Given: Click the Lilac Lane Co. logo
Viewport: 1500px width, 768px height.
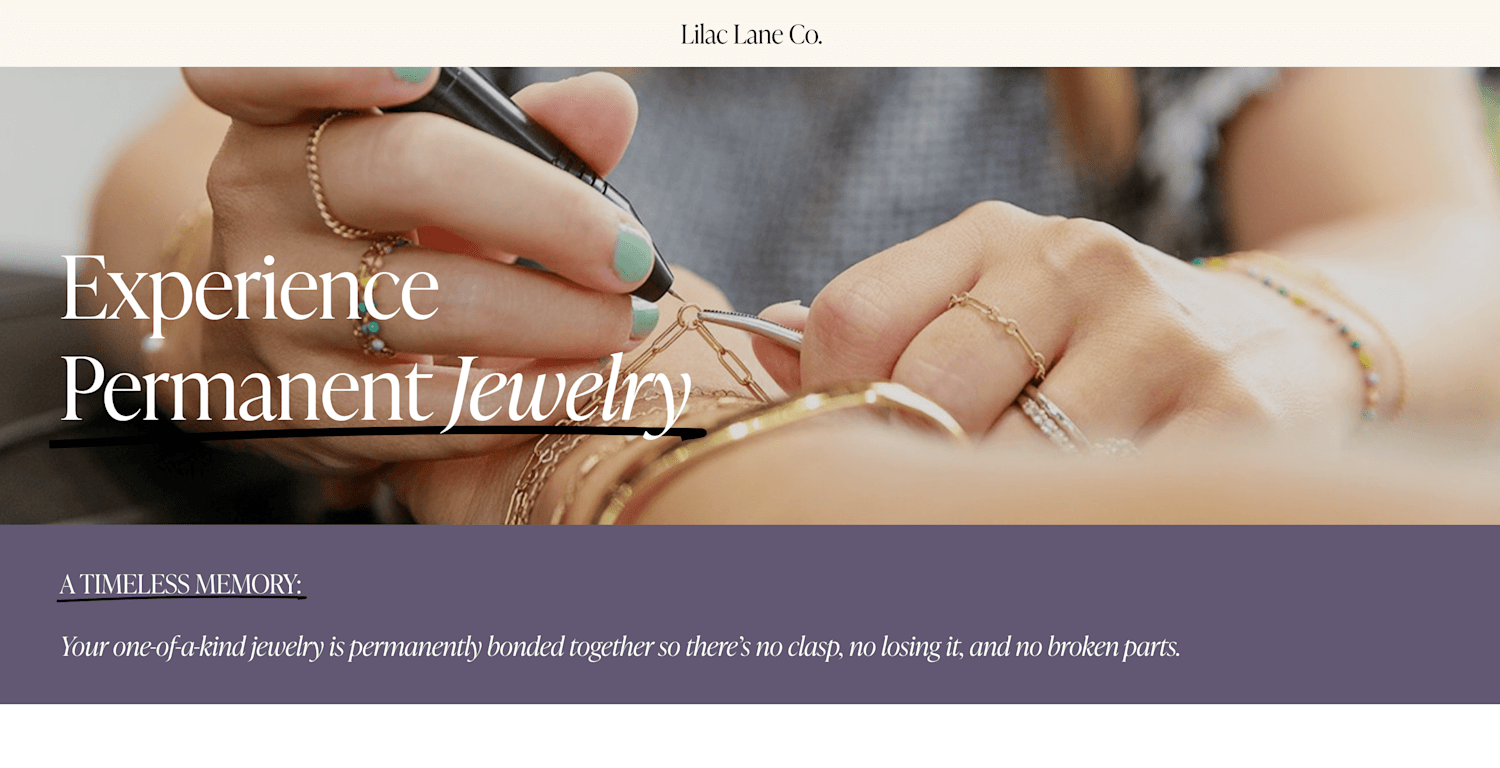Looking at the screenshot, I should tap(751, 34).
